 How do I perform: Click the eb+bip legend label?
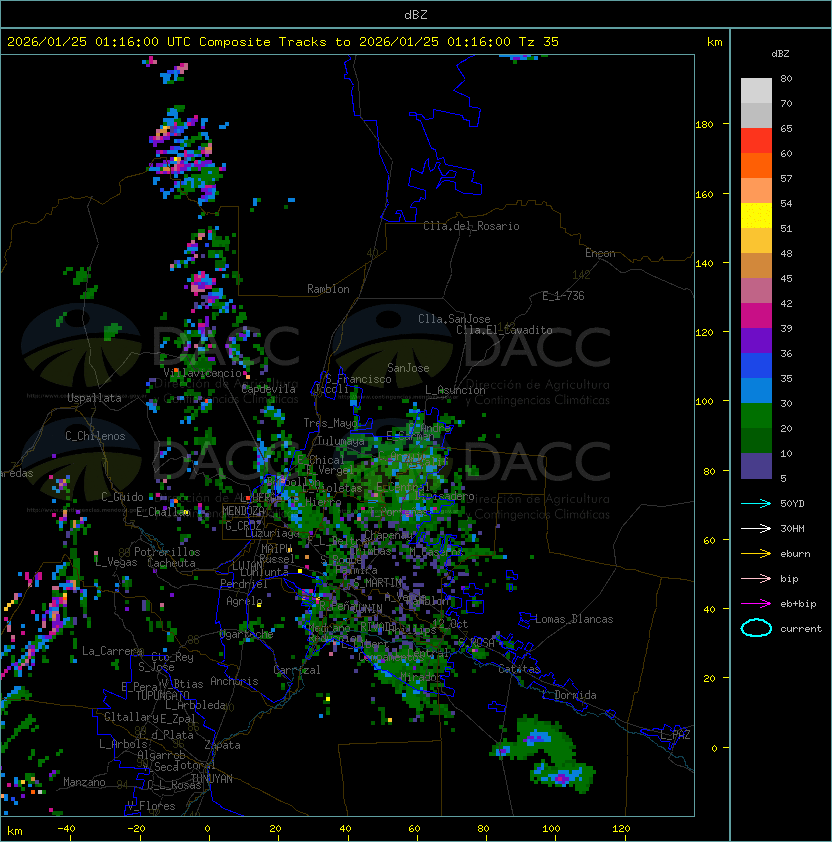coord(798,604)
